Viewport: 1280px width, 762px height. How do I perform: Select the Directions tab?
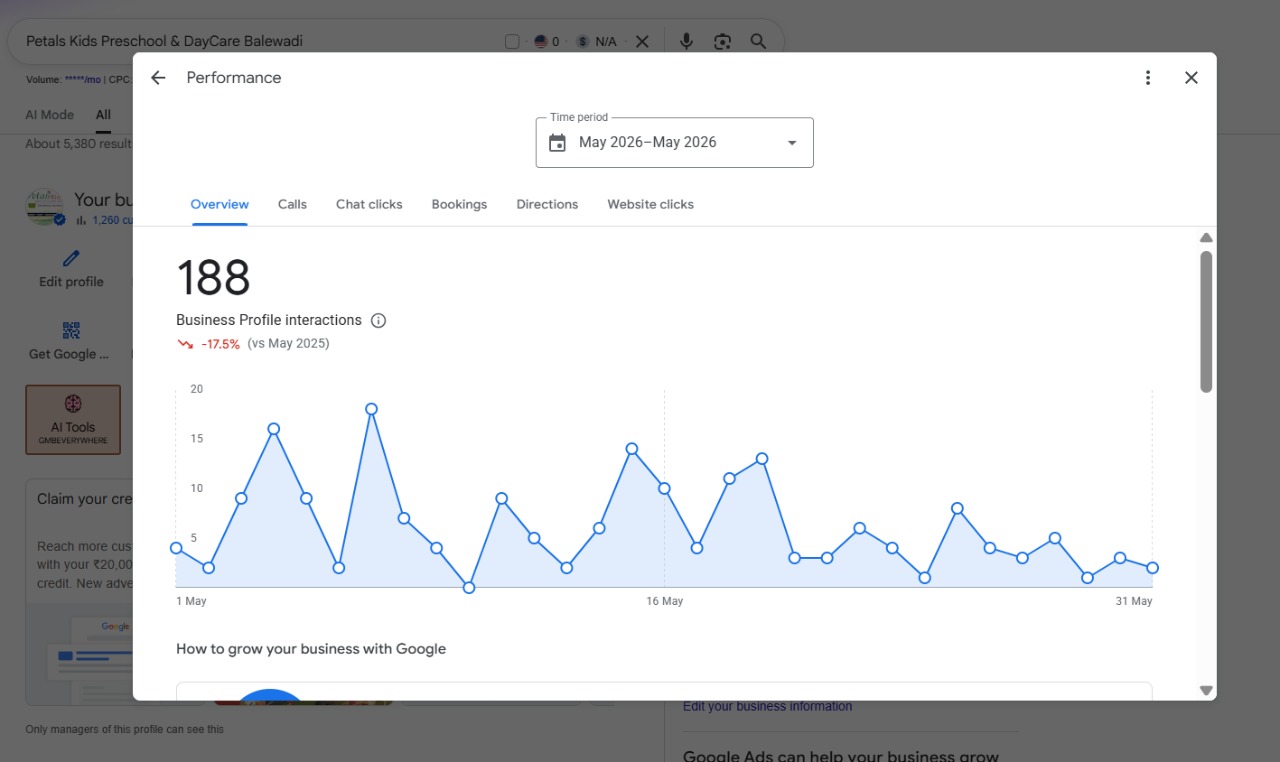547,204
